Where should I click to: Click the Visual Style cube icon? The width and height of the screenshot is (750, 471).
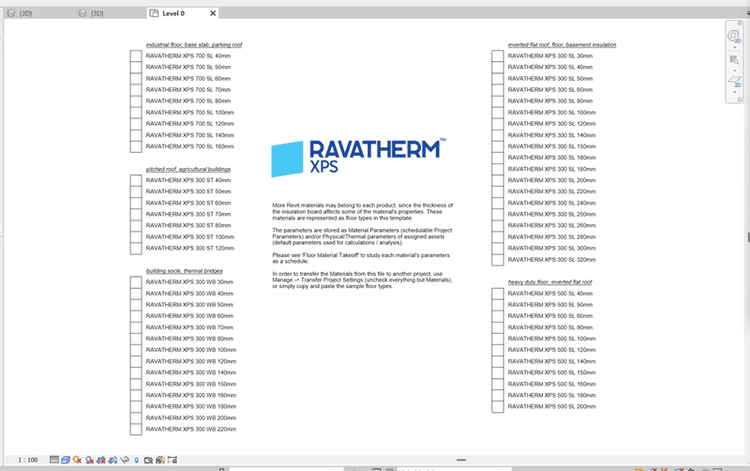(65, 459)
